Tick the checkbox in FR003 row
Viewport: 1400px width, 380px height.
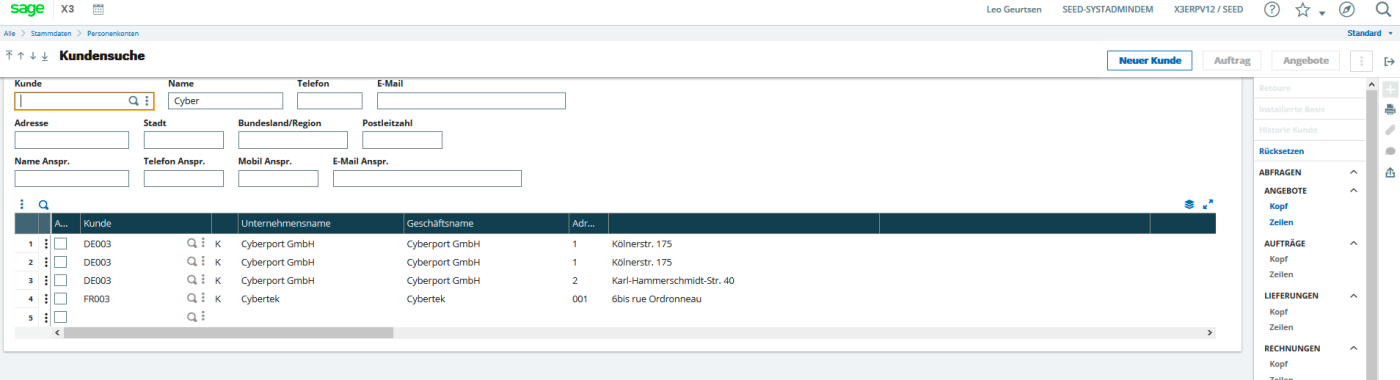(x=60, y=298)
